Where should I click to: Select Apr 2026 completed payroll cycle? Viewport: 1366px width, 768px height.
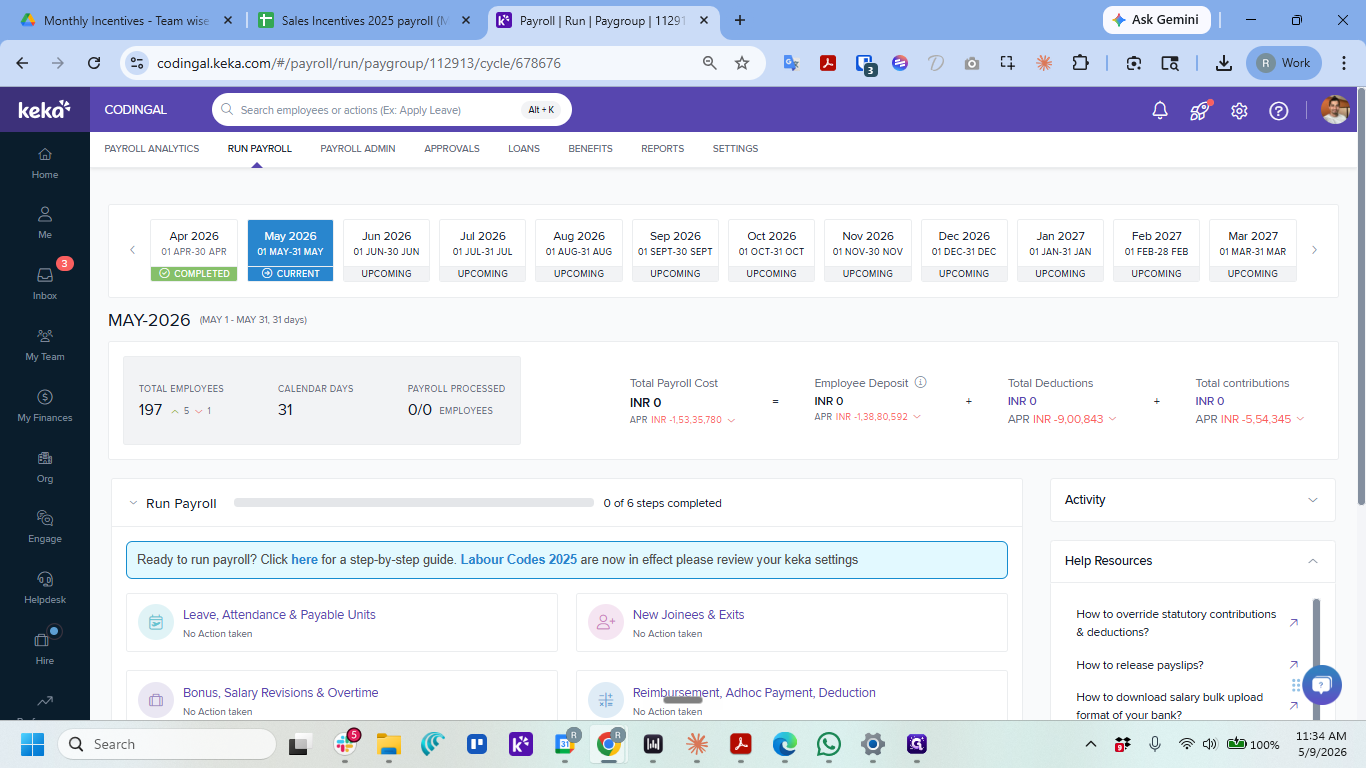click(x=194, y=250)
